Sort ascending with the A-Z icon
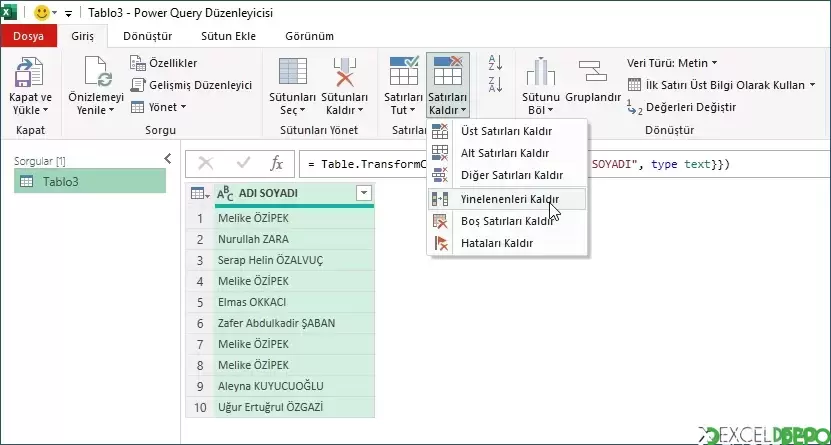The image size is (831, 445). pyautogui.click(x=495, y=63)
